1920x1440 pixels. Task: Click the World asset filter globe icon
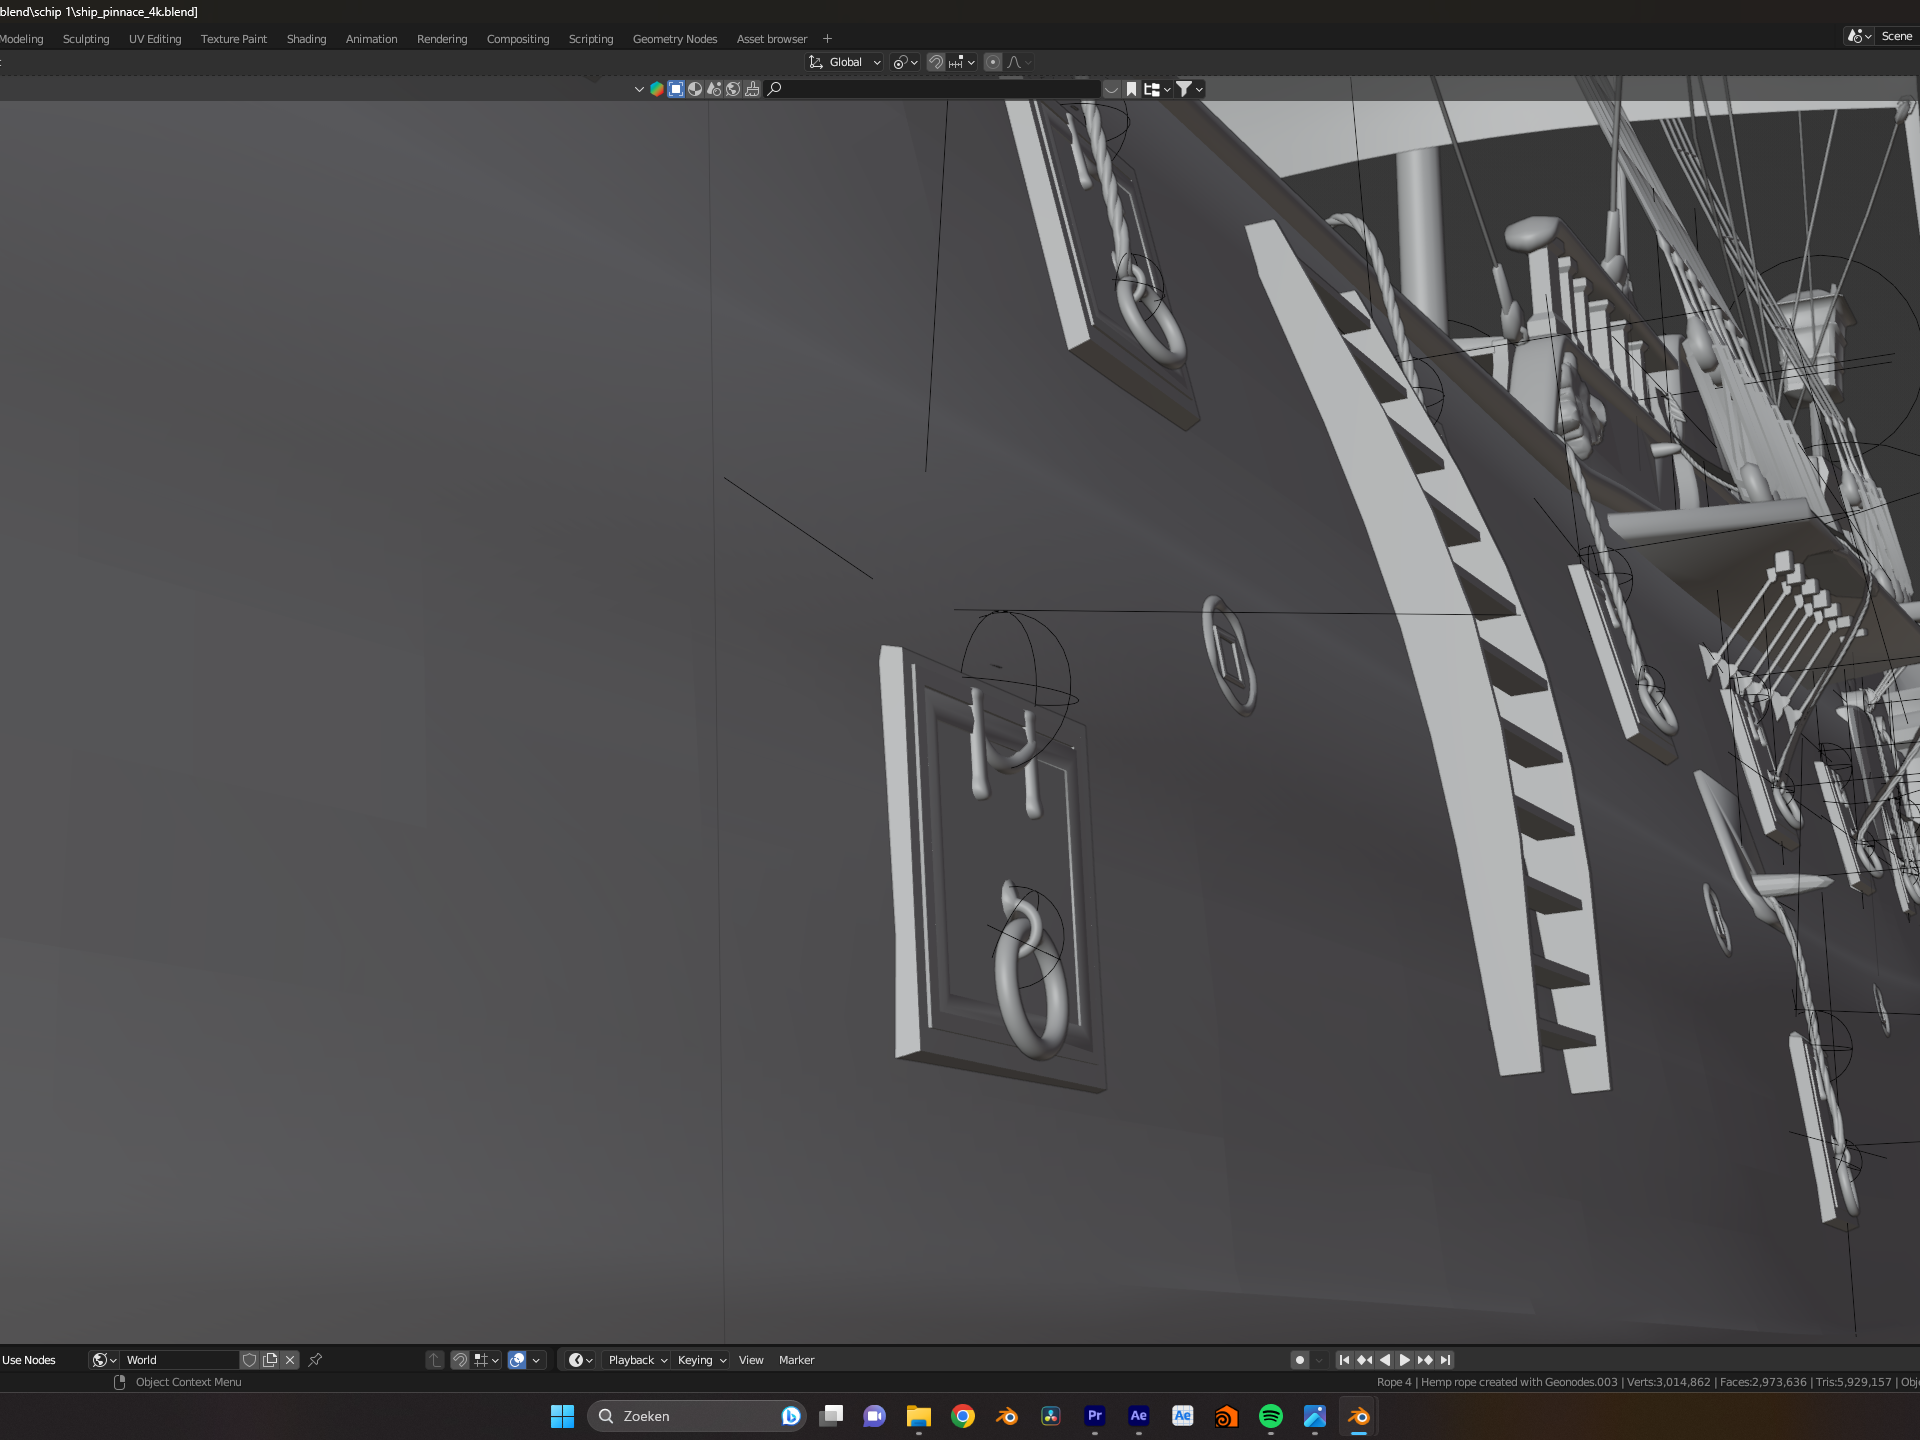(x=733, y=89)
